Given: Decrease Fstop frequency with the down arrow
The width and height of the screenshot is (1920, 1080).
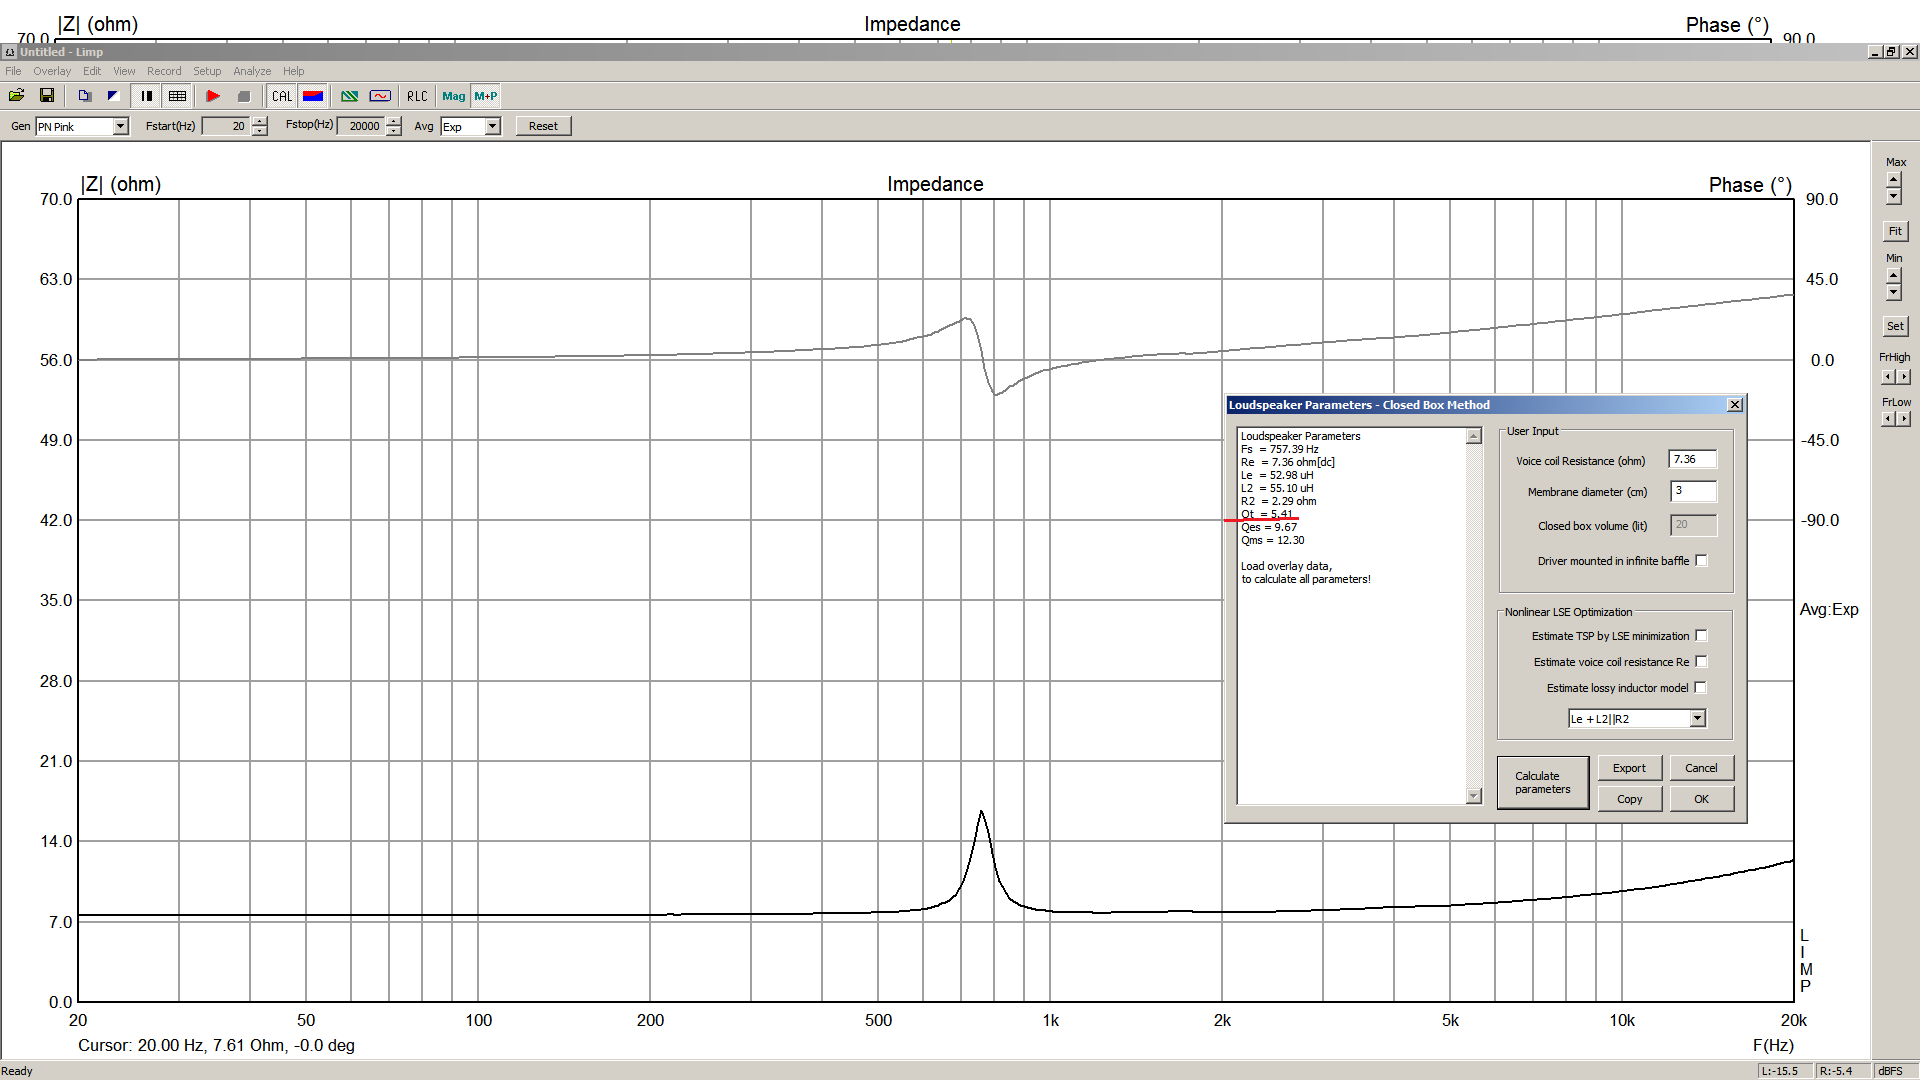Looking at the screenshot, I should (394, 131).
